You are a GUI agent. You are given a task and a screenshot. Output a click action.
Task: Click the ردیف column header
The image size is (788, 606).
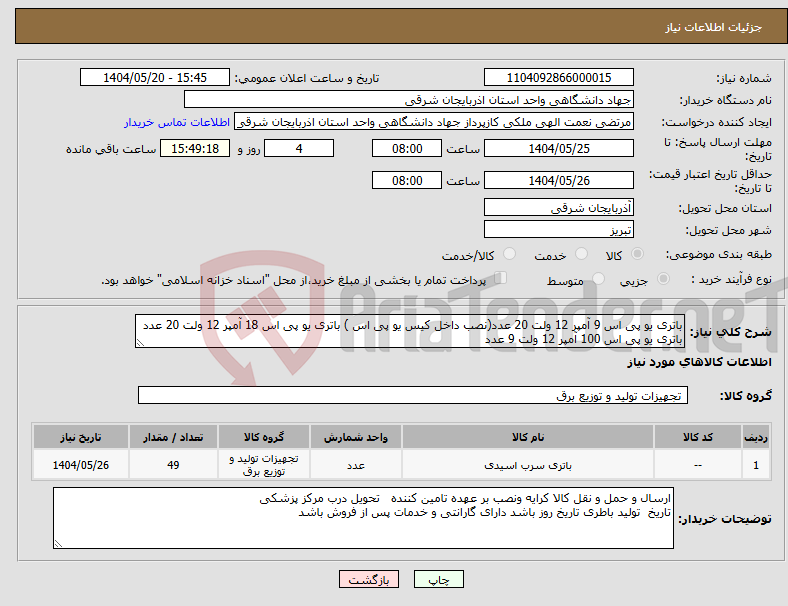coord(756,437)
